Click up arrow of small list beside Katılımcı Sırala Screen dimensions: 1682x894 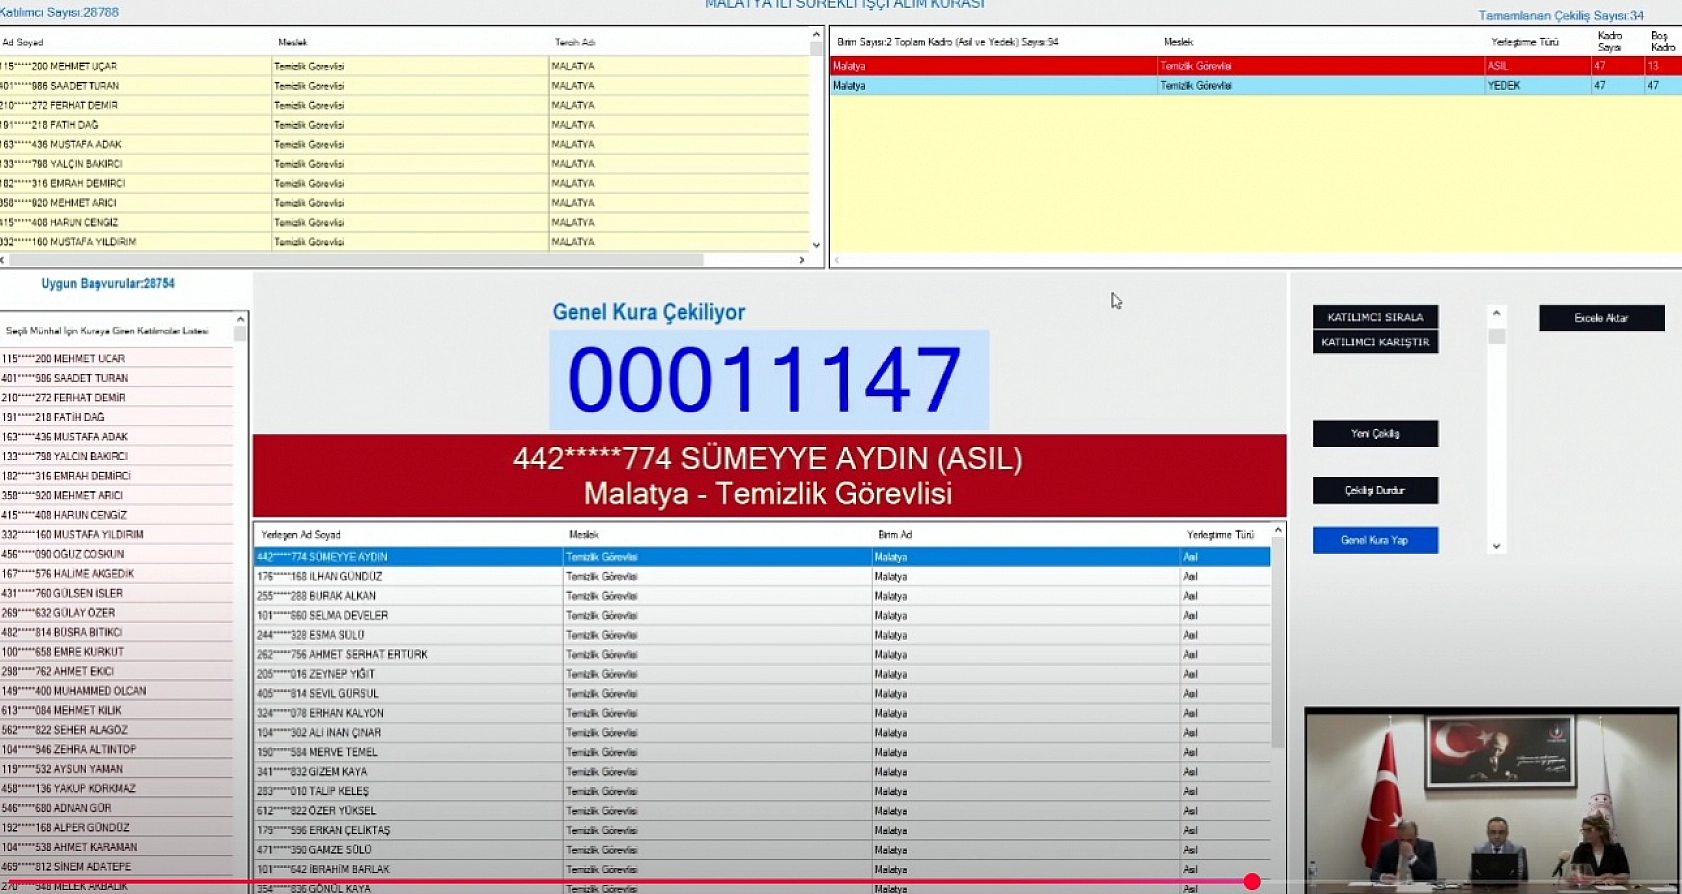(1496, 314)
